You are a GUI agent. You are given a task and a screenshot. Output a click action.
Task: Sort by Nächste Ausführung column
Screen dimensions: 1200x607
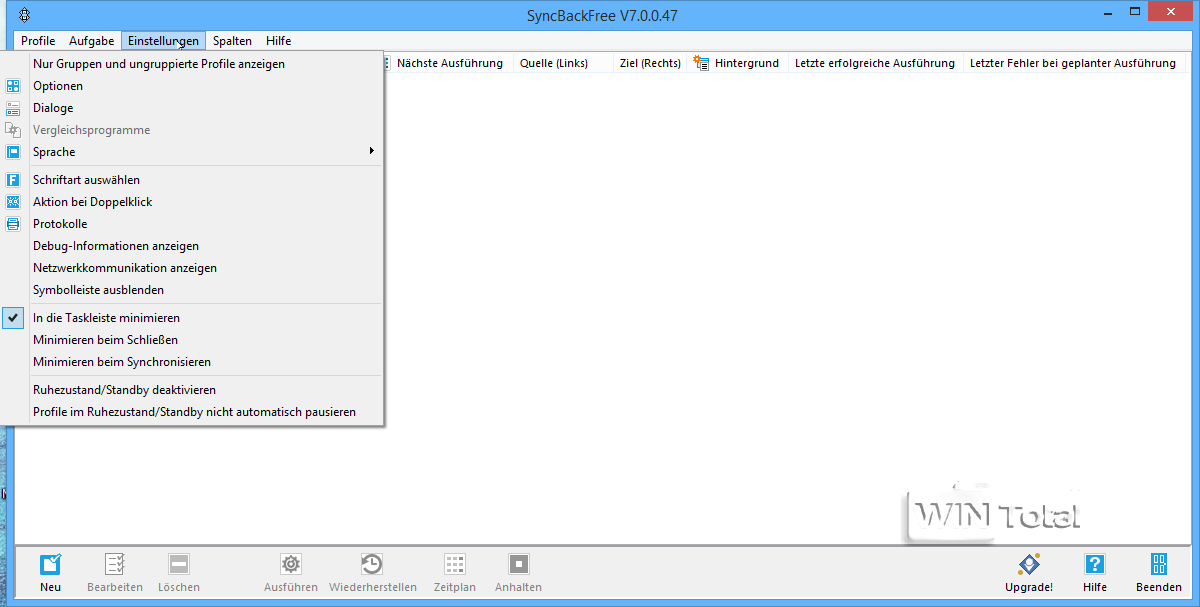(x=449, y=63)
